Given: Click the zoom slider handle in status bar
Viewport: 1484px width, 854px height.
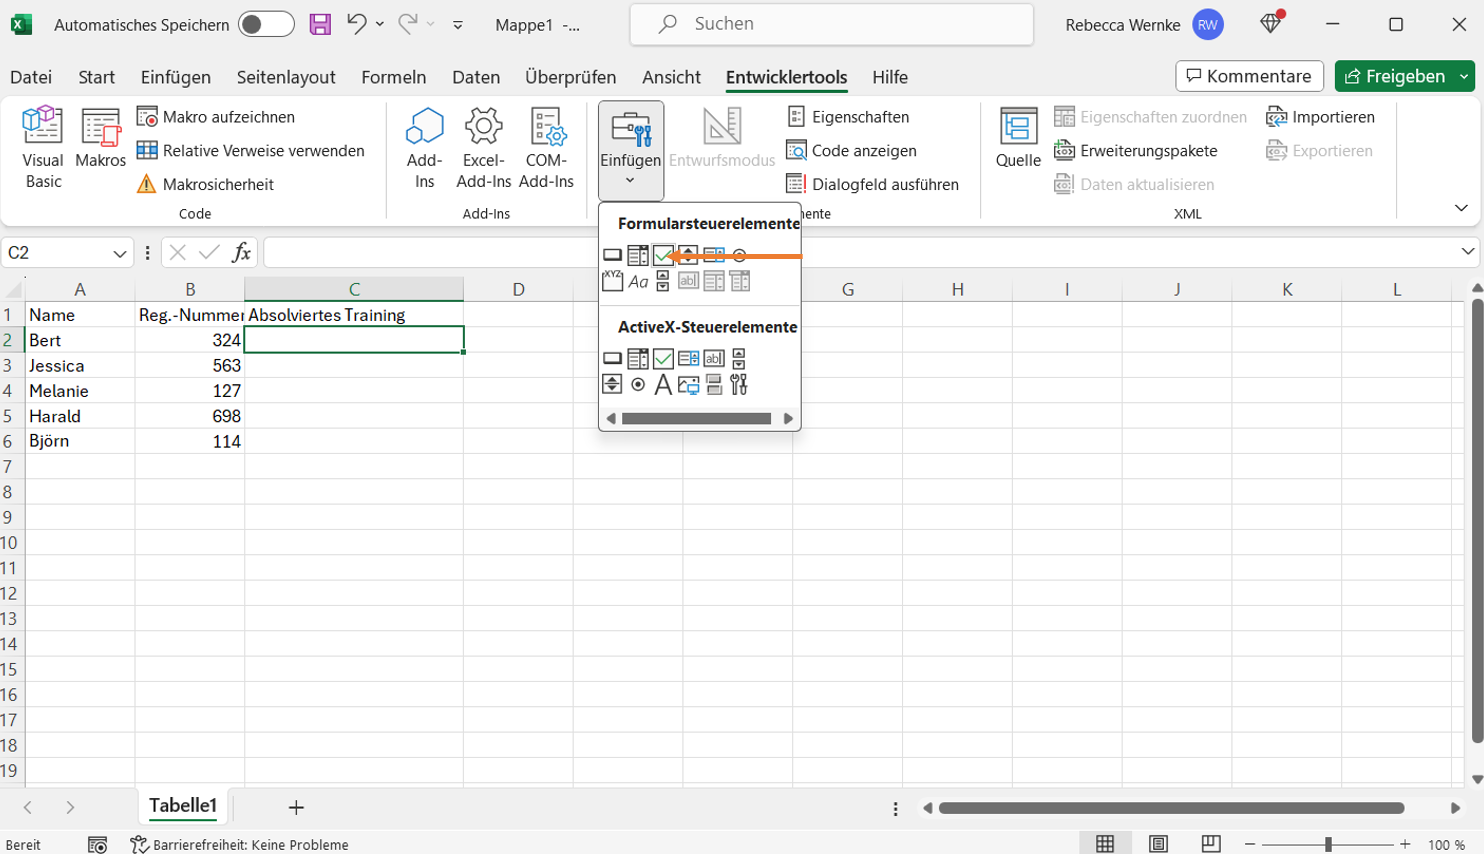Looking at the screenshot, I should coord(1328,845).
